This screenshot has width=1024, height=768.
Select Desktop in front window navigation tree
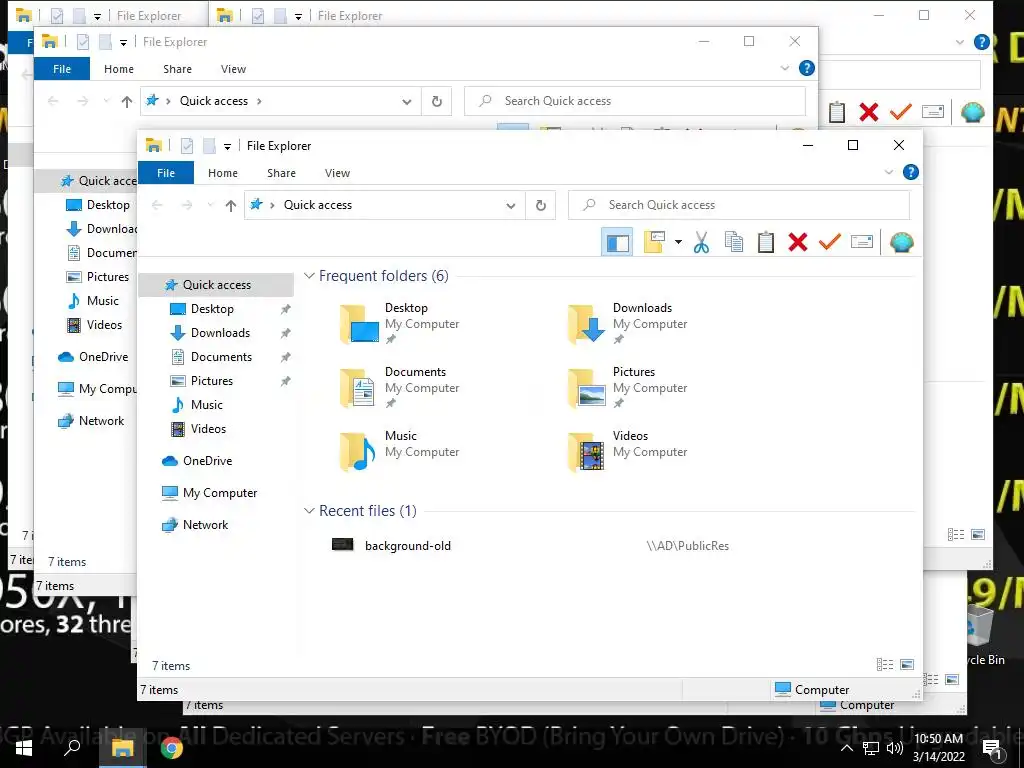[x=212, y=309]
